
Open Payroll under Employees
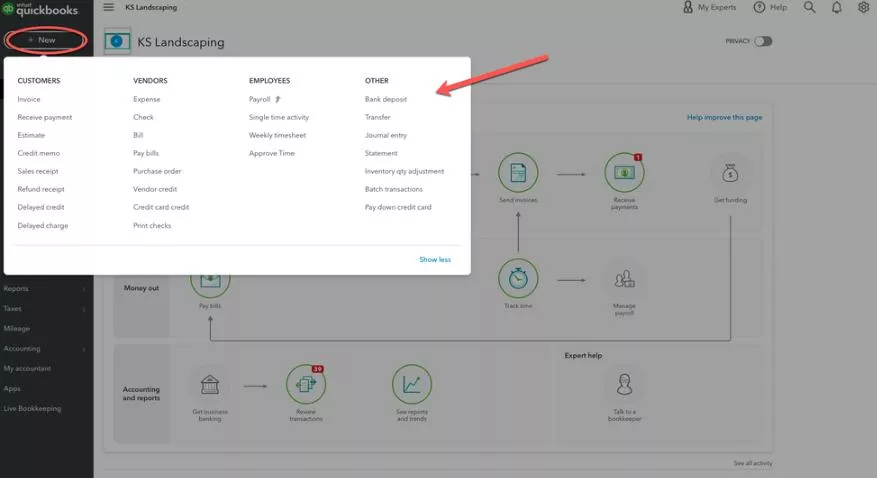[260, 100]
